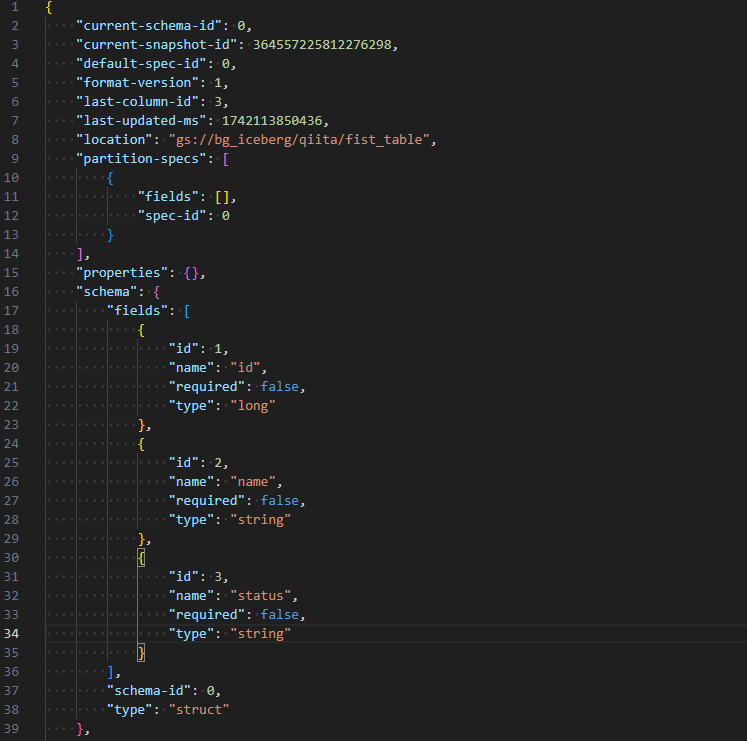Select the timestamp value 1742113850436
The height and width of the screenshot is (741, 747).
pos(272,121)
